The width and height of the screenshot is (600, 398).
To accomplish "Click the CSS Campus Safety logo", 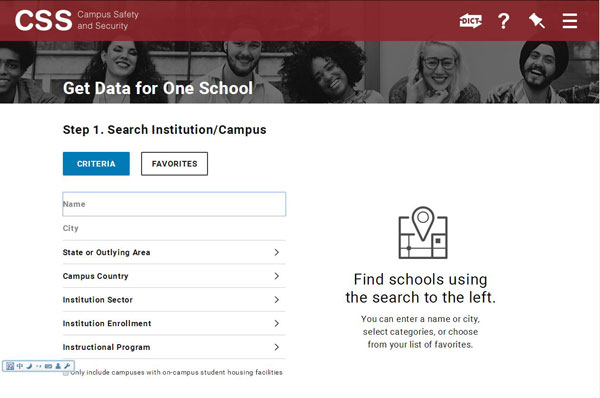I will (77, 20).
